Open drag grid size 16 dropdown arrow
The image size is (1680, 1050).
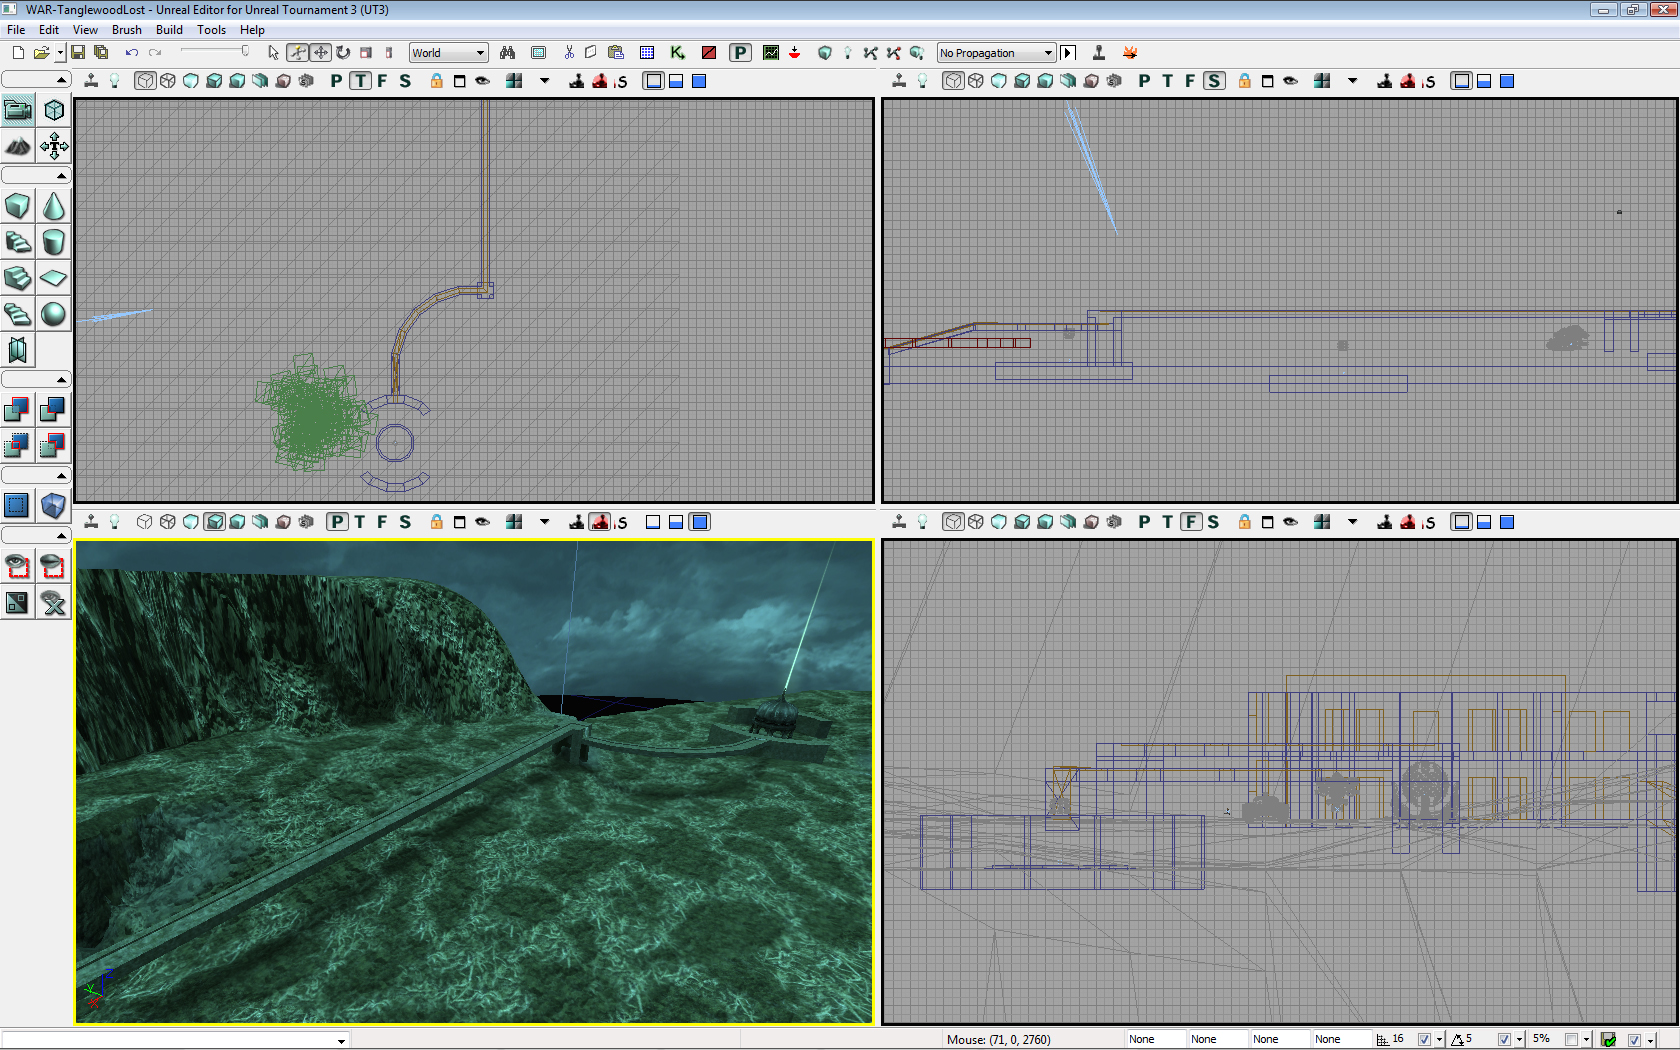1439,1040
